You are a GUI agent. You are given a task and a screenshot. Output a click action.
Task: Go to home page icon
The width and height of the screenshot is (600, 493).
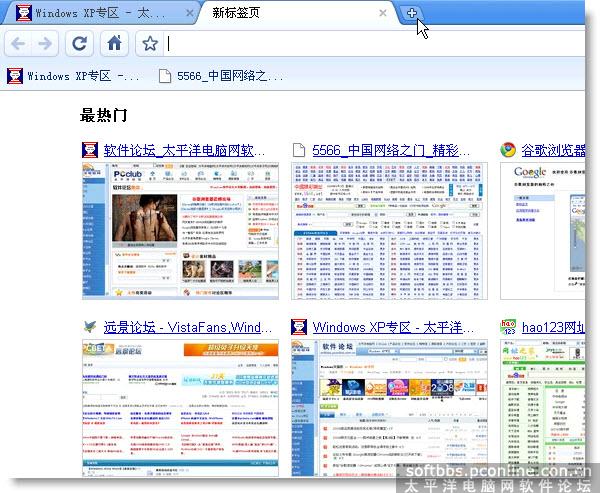[x=114, y=43]
